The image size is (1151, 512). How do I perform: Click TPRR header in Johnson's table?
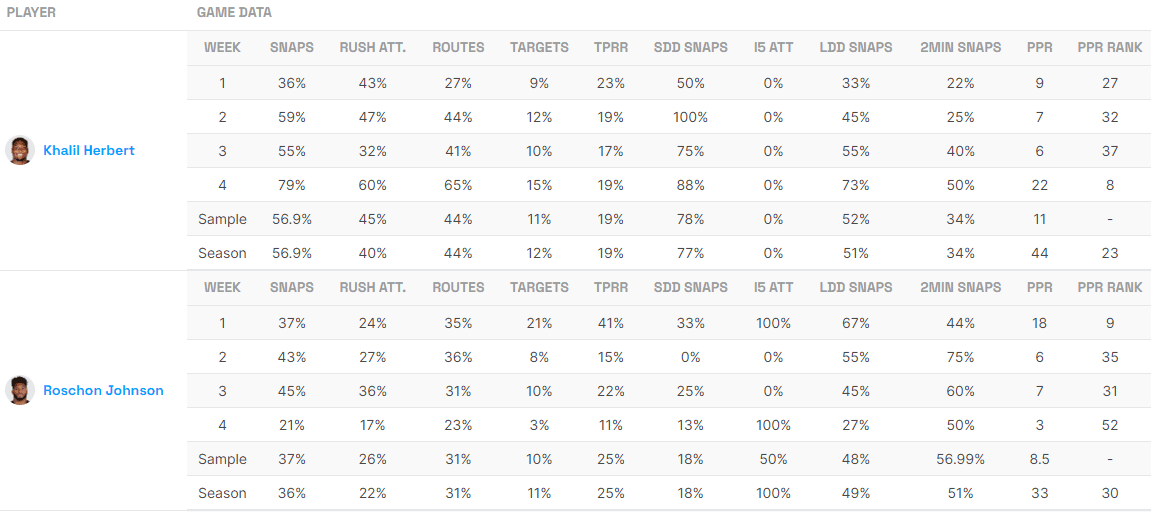point(610,287)
